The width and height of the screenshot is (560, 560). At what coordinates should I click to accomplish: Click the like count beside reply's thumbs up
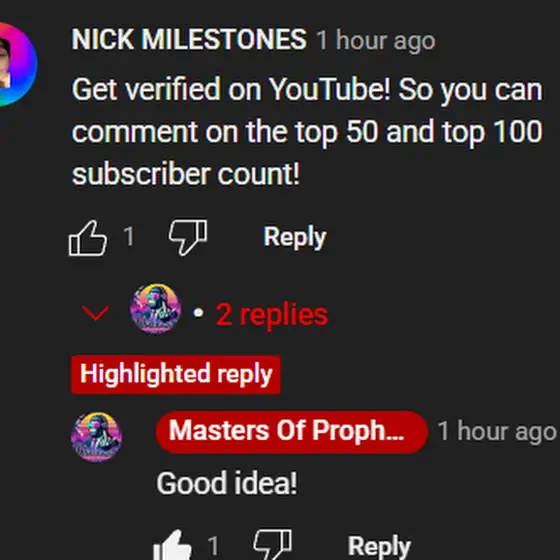[x=213, y=546]
